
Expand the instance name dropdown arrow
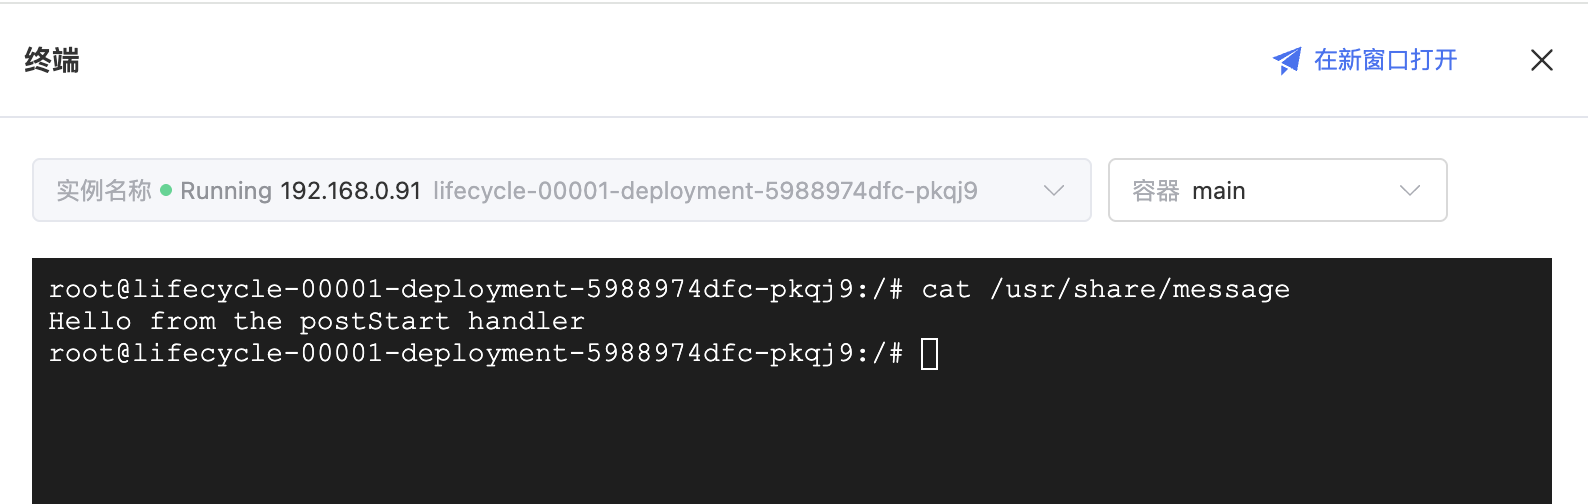click(x=1053, y=190)
